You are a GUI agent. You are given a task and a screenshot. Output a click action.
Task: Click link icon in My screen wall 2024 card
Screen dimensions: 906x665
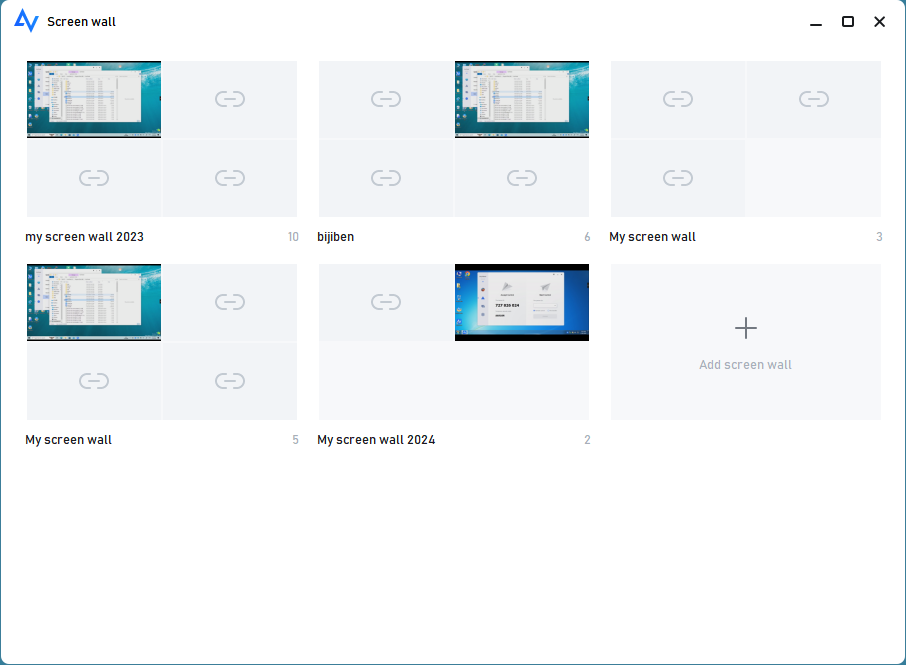tap(385, 301)
